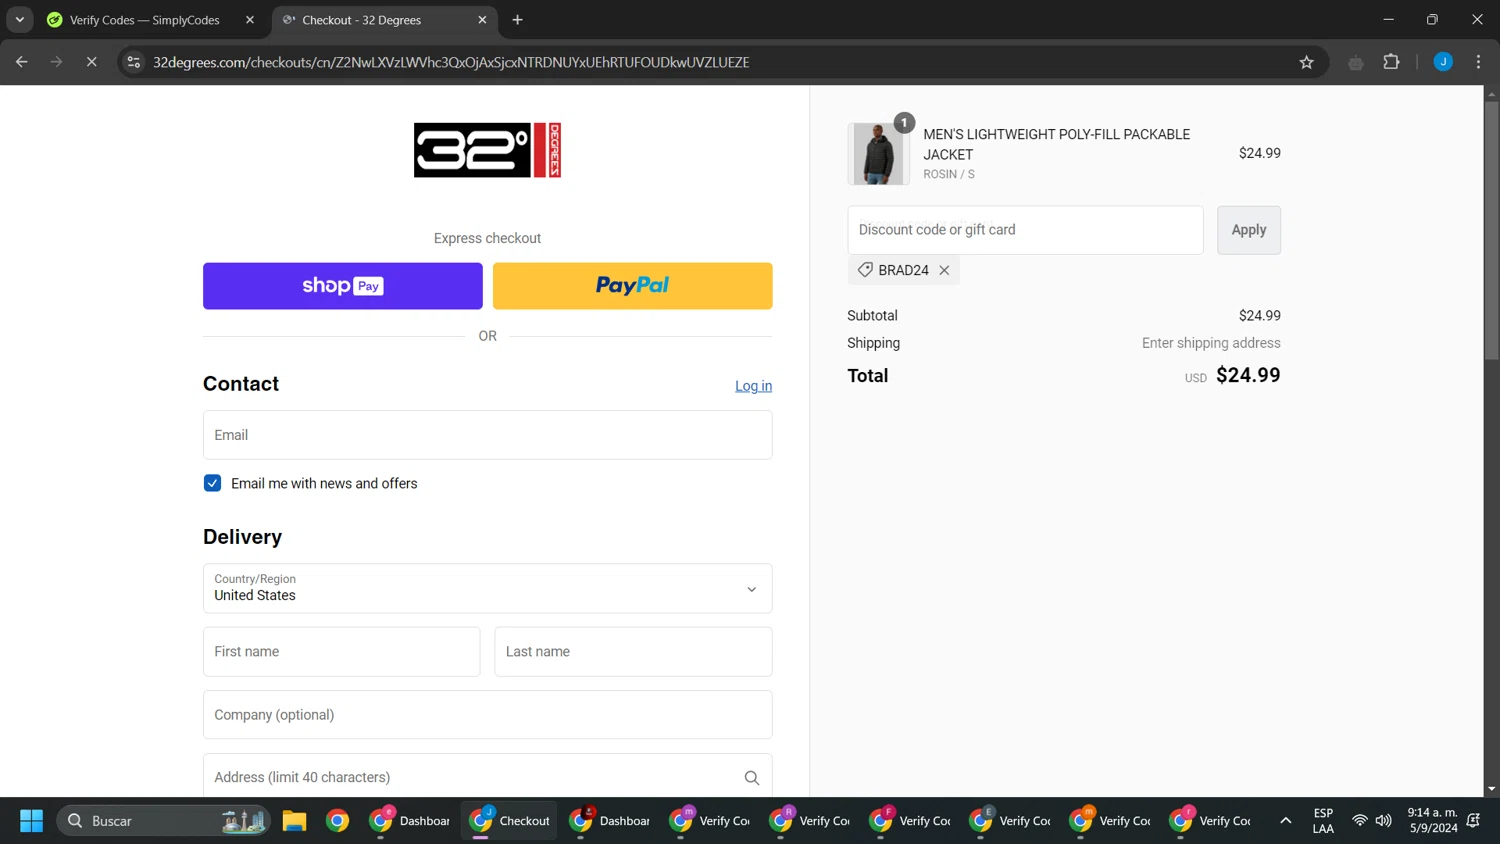The image size is (1500, 844).
Task: Click the Address (limit 40 characters) field
Action: click(487, 777)
